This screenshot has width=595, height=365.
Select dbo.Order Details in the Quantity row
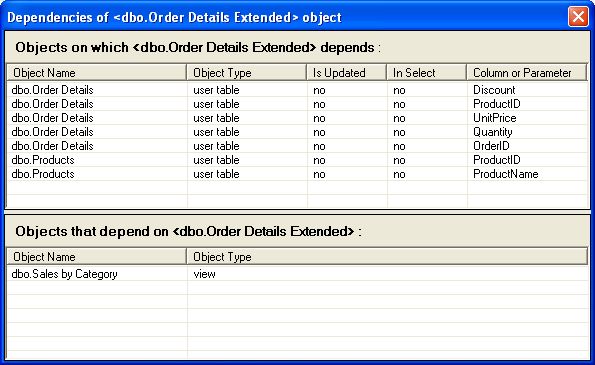52,132
